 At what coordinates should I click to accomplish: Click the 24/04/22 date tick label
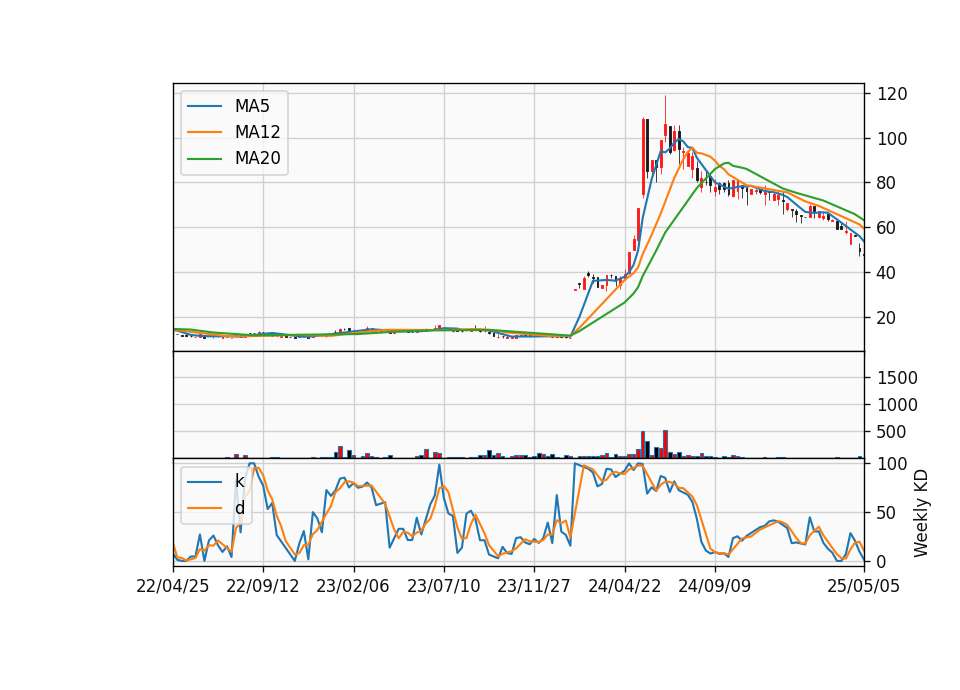click(x=624, y=586)
